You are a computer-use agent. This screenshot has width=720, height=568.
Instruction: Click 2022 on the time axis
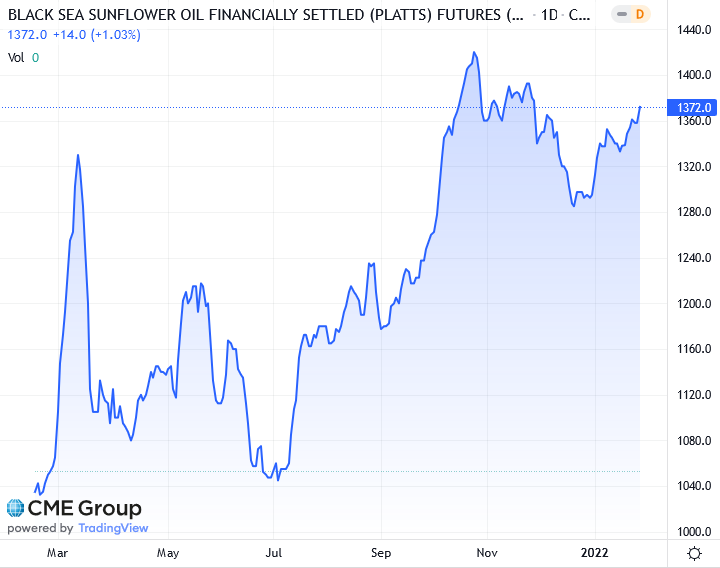pos(596,552)
